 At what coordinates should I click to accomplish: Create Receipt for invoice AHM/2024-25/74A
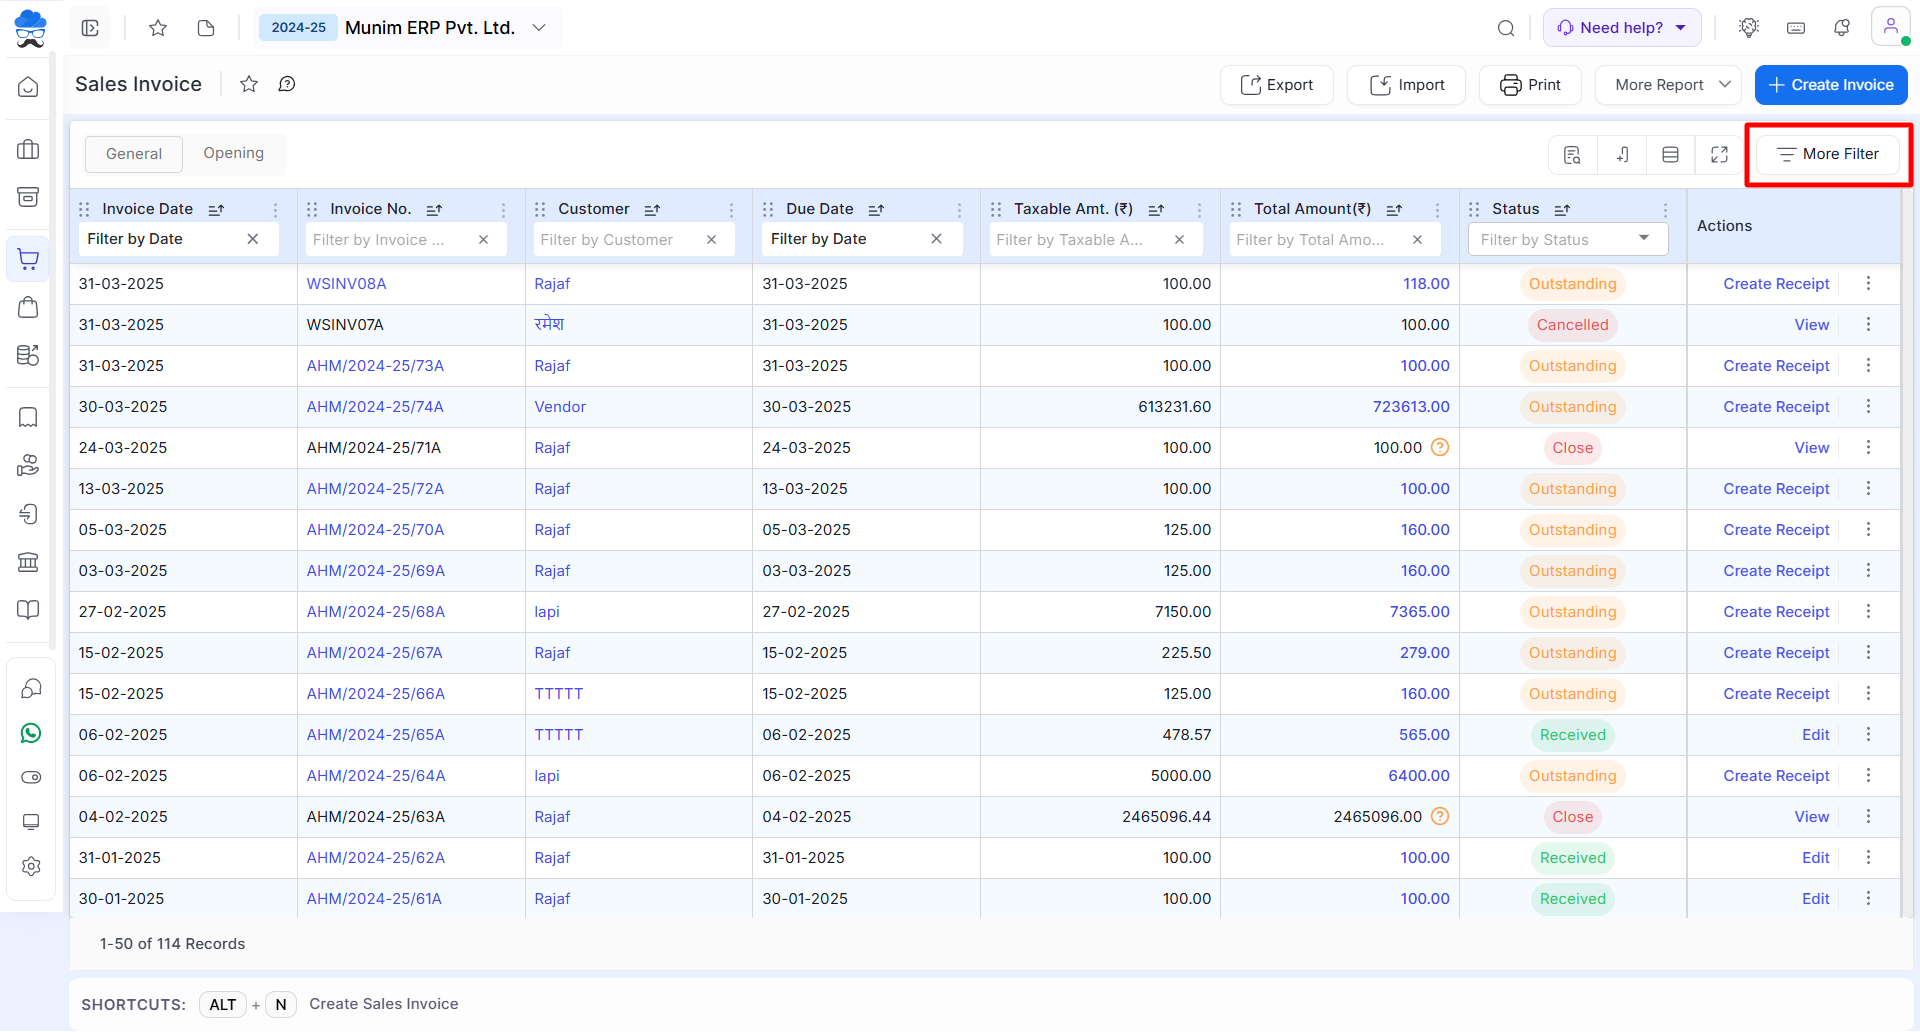(1776, 407)
